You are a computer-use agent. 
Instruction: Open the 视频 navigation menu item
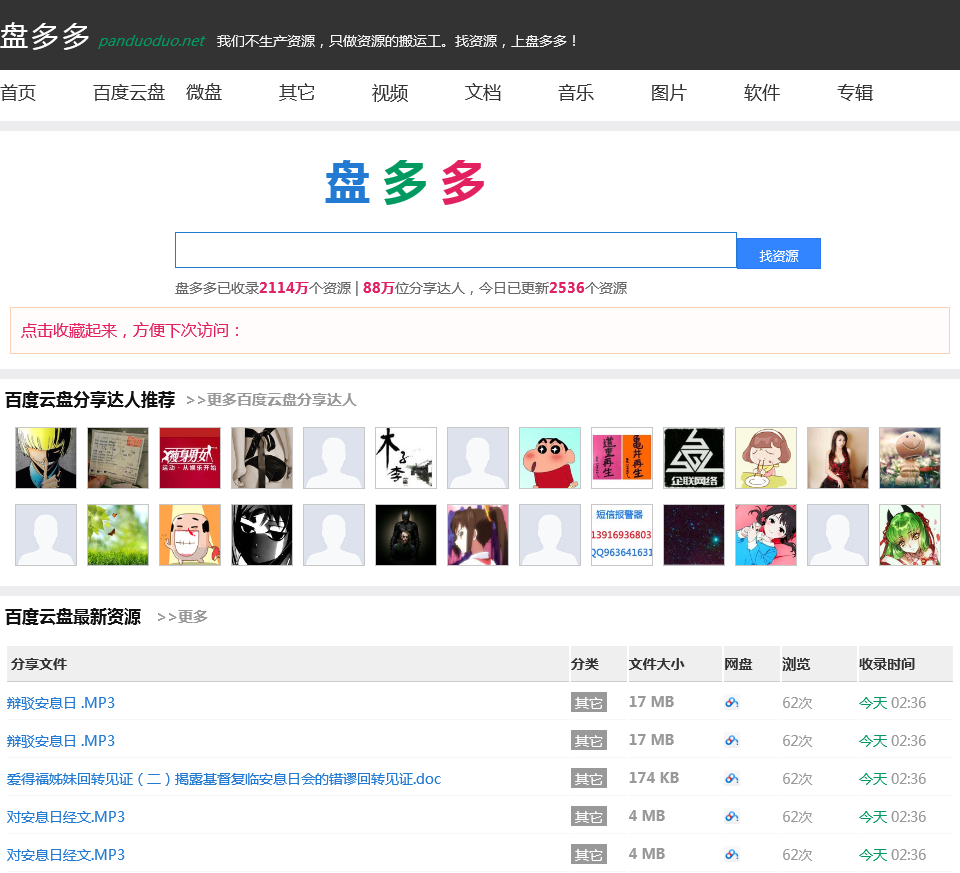click(390, 92)
